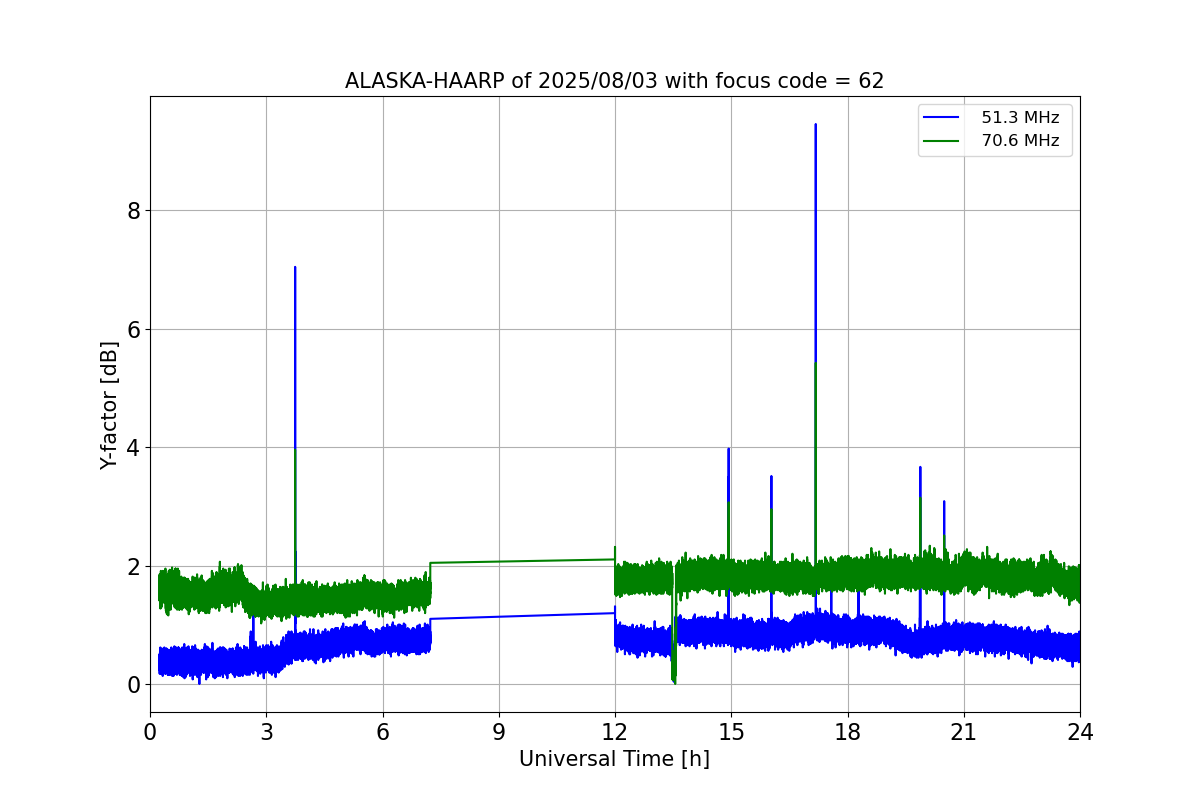
Task: Click y-axis tick label 8
Action: [132, 211]
